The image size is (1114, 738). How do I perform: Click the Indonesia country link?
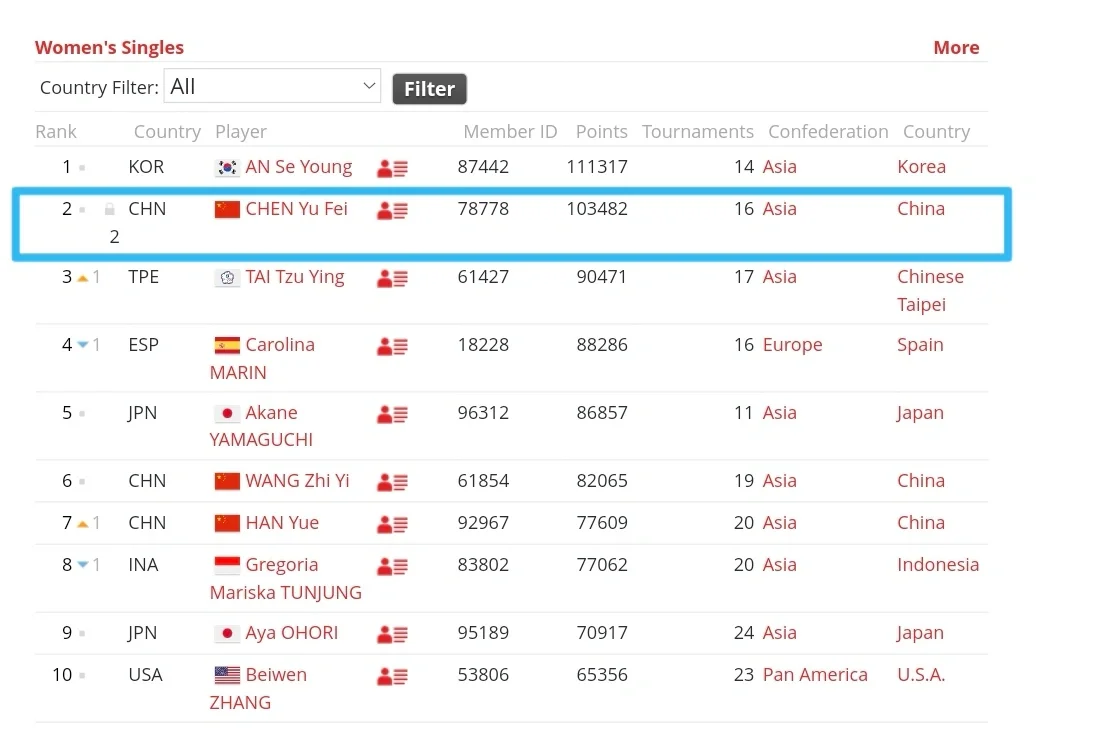pyautogui.click(x=938, y=565)
